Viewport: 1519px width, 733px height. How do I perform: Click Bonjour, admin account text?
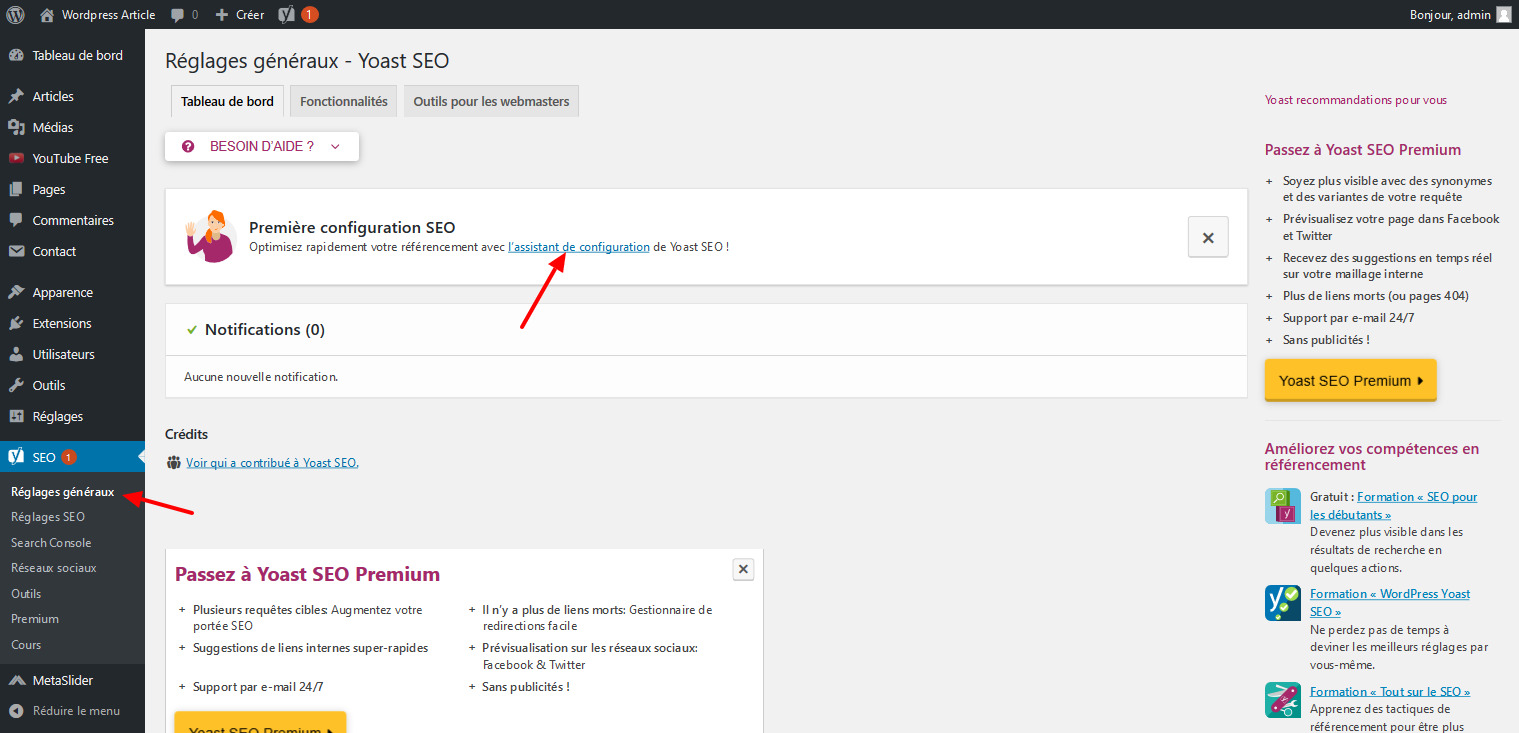pyautogui.click(x=1451, y=14)
